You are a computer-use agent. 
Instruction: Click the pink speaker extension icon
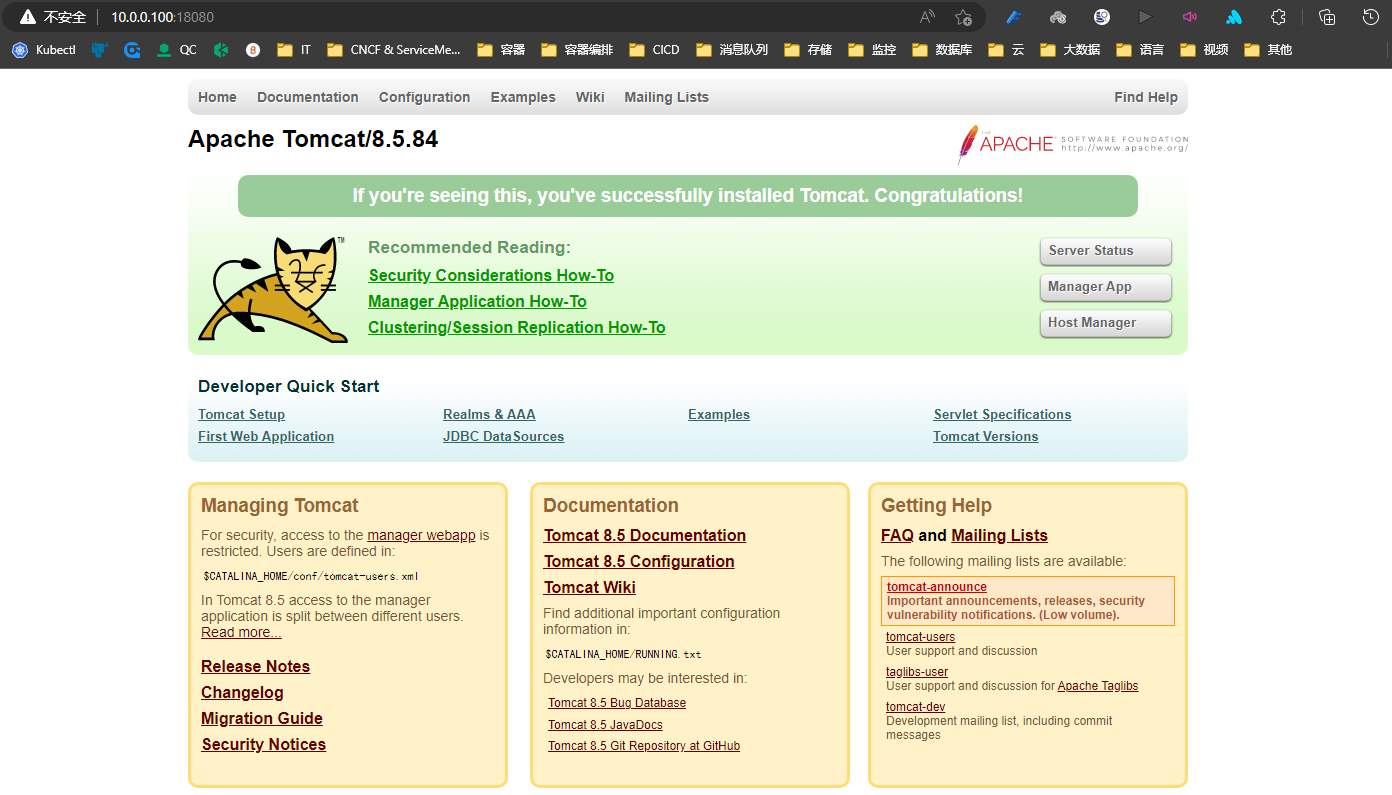coord(1190,17)
